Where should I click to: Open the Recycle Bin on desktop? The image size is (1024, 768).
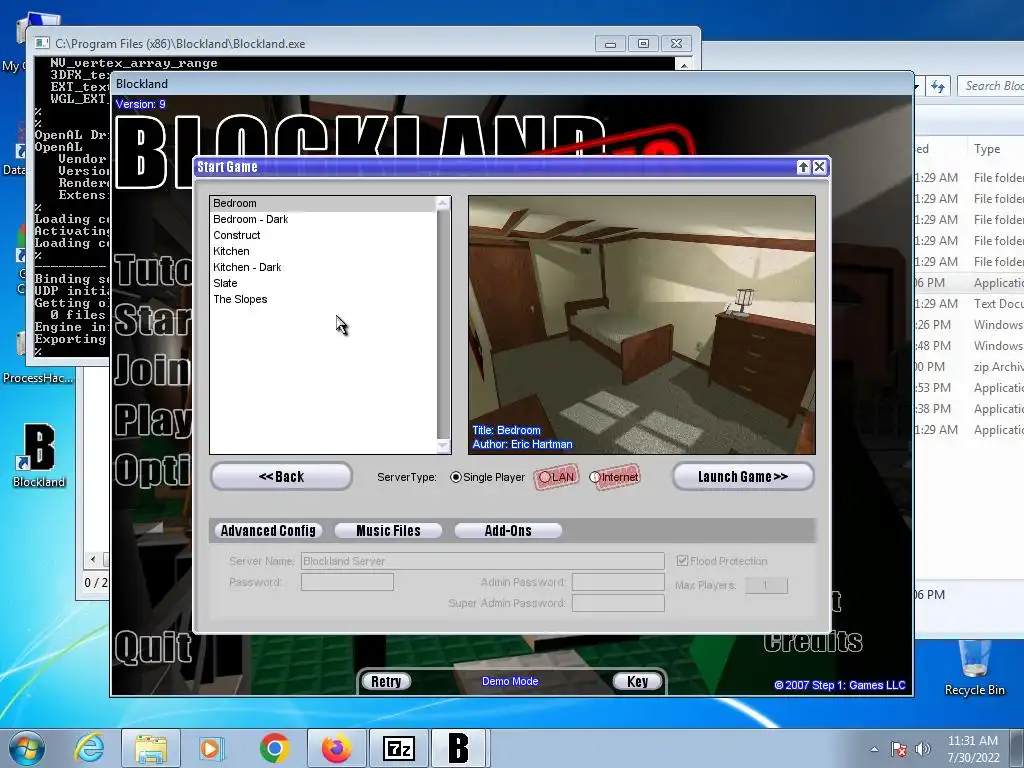975,667
